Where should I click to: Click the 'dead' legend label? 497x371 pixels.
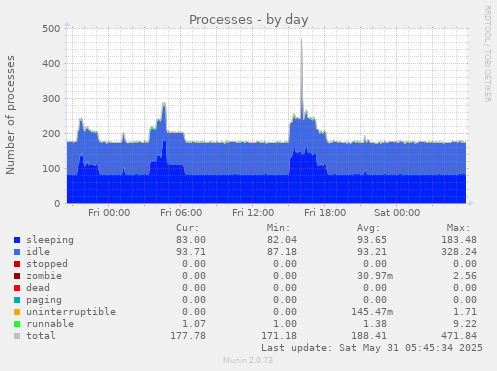(x=38, y=288)
